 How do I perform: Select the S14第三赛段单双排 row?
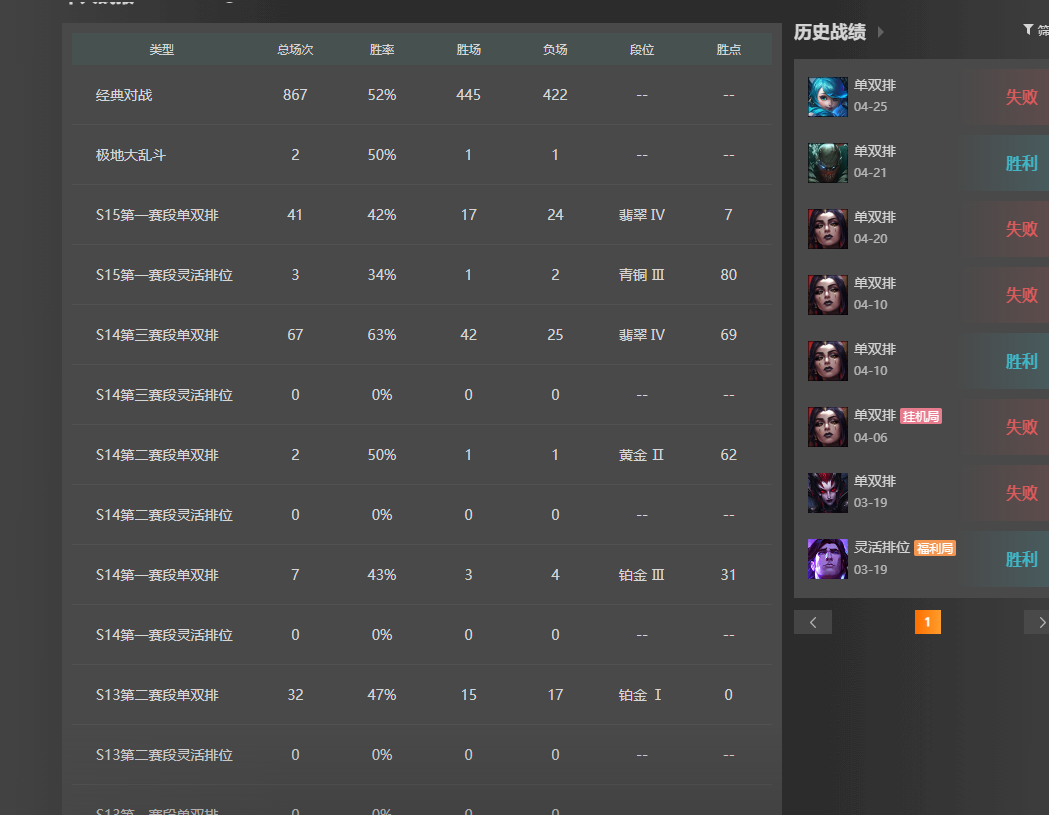(x=422, y=335)
